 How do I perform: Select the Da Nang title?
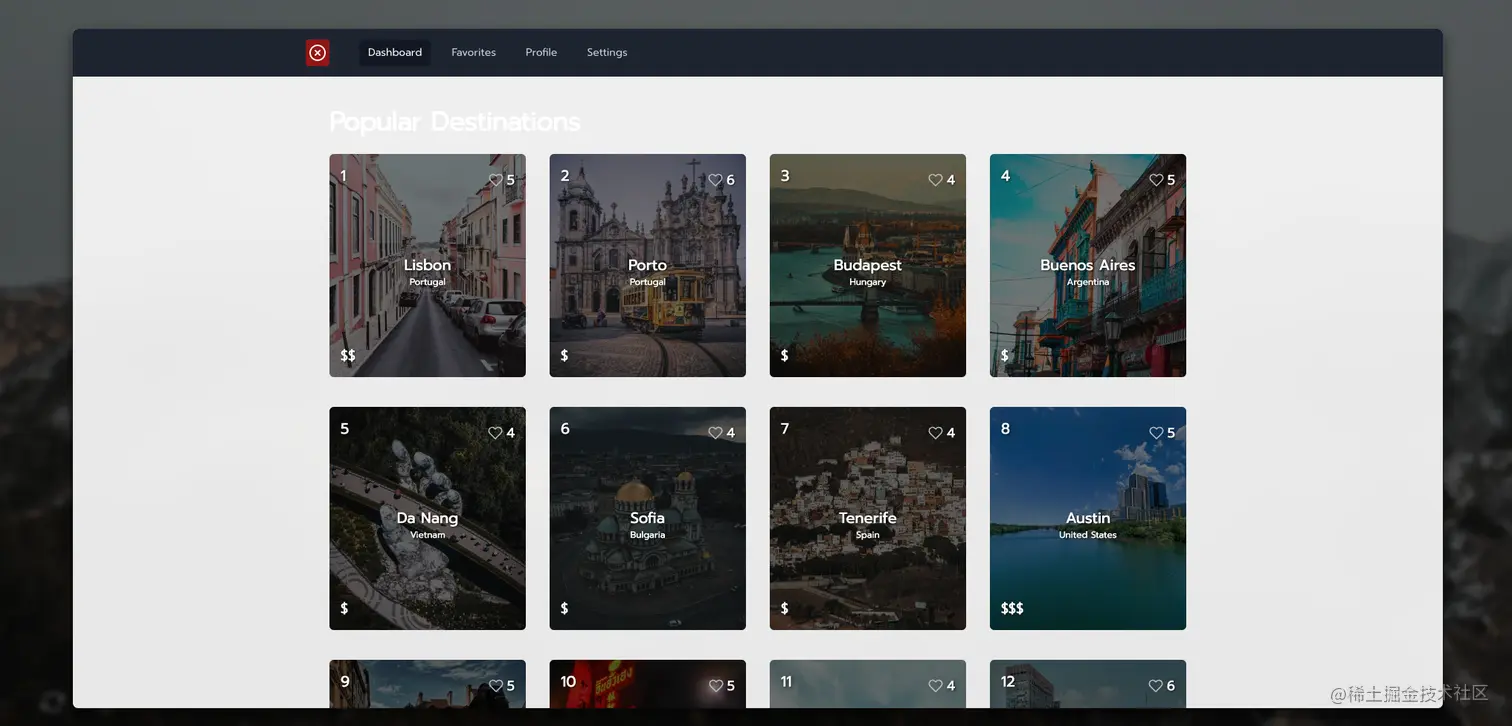[427, 518]
